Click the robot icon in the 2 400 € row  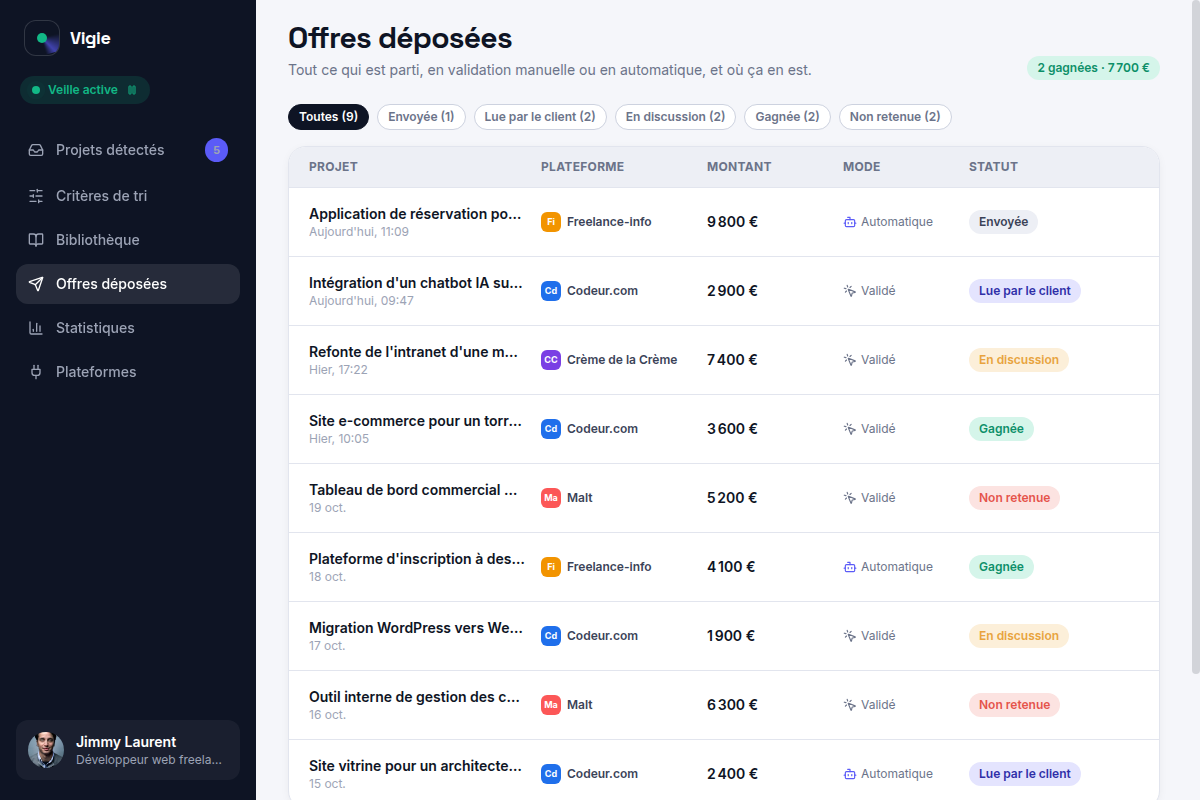[x=850, y=774]
